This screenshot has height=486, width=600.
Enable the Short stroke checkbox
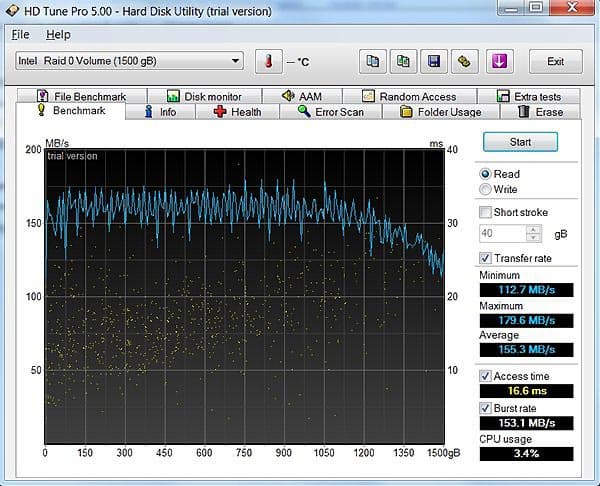click(x=486, y=212)
